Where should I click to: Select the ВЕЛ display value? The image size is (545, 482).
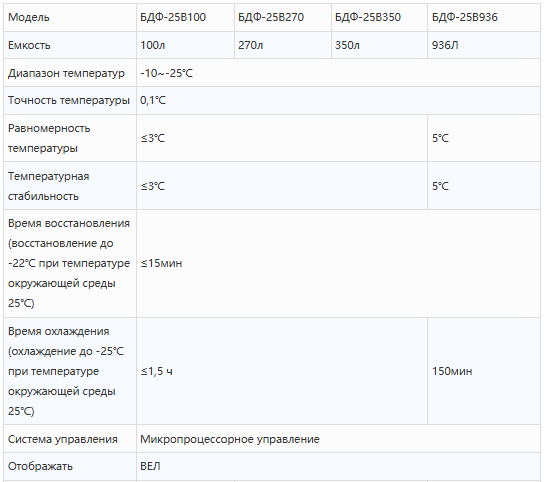tap(150, 466)
